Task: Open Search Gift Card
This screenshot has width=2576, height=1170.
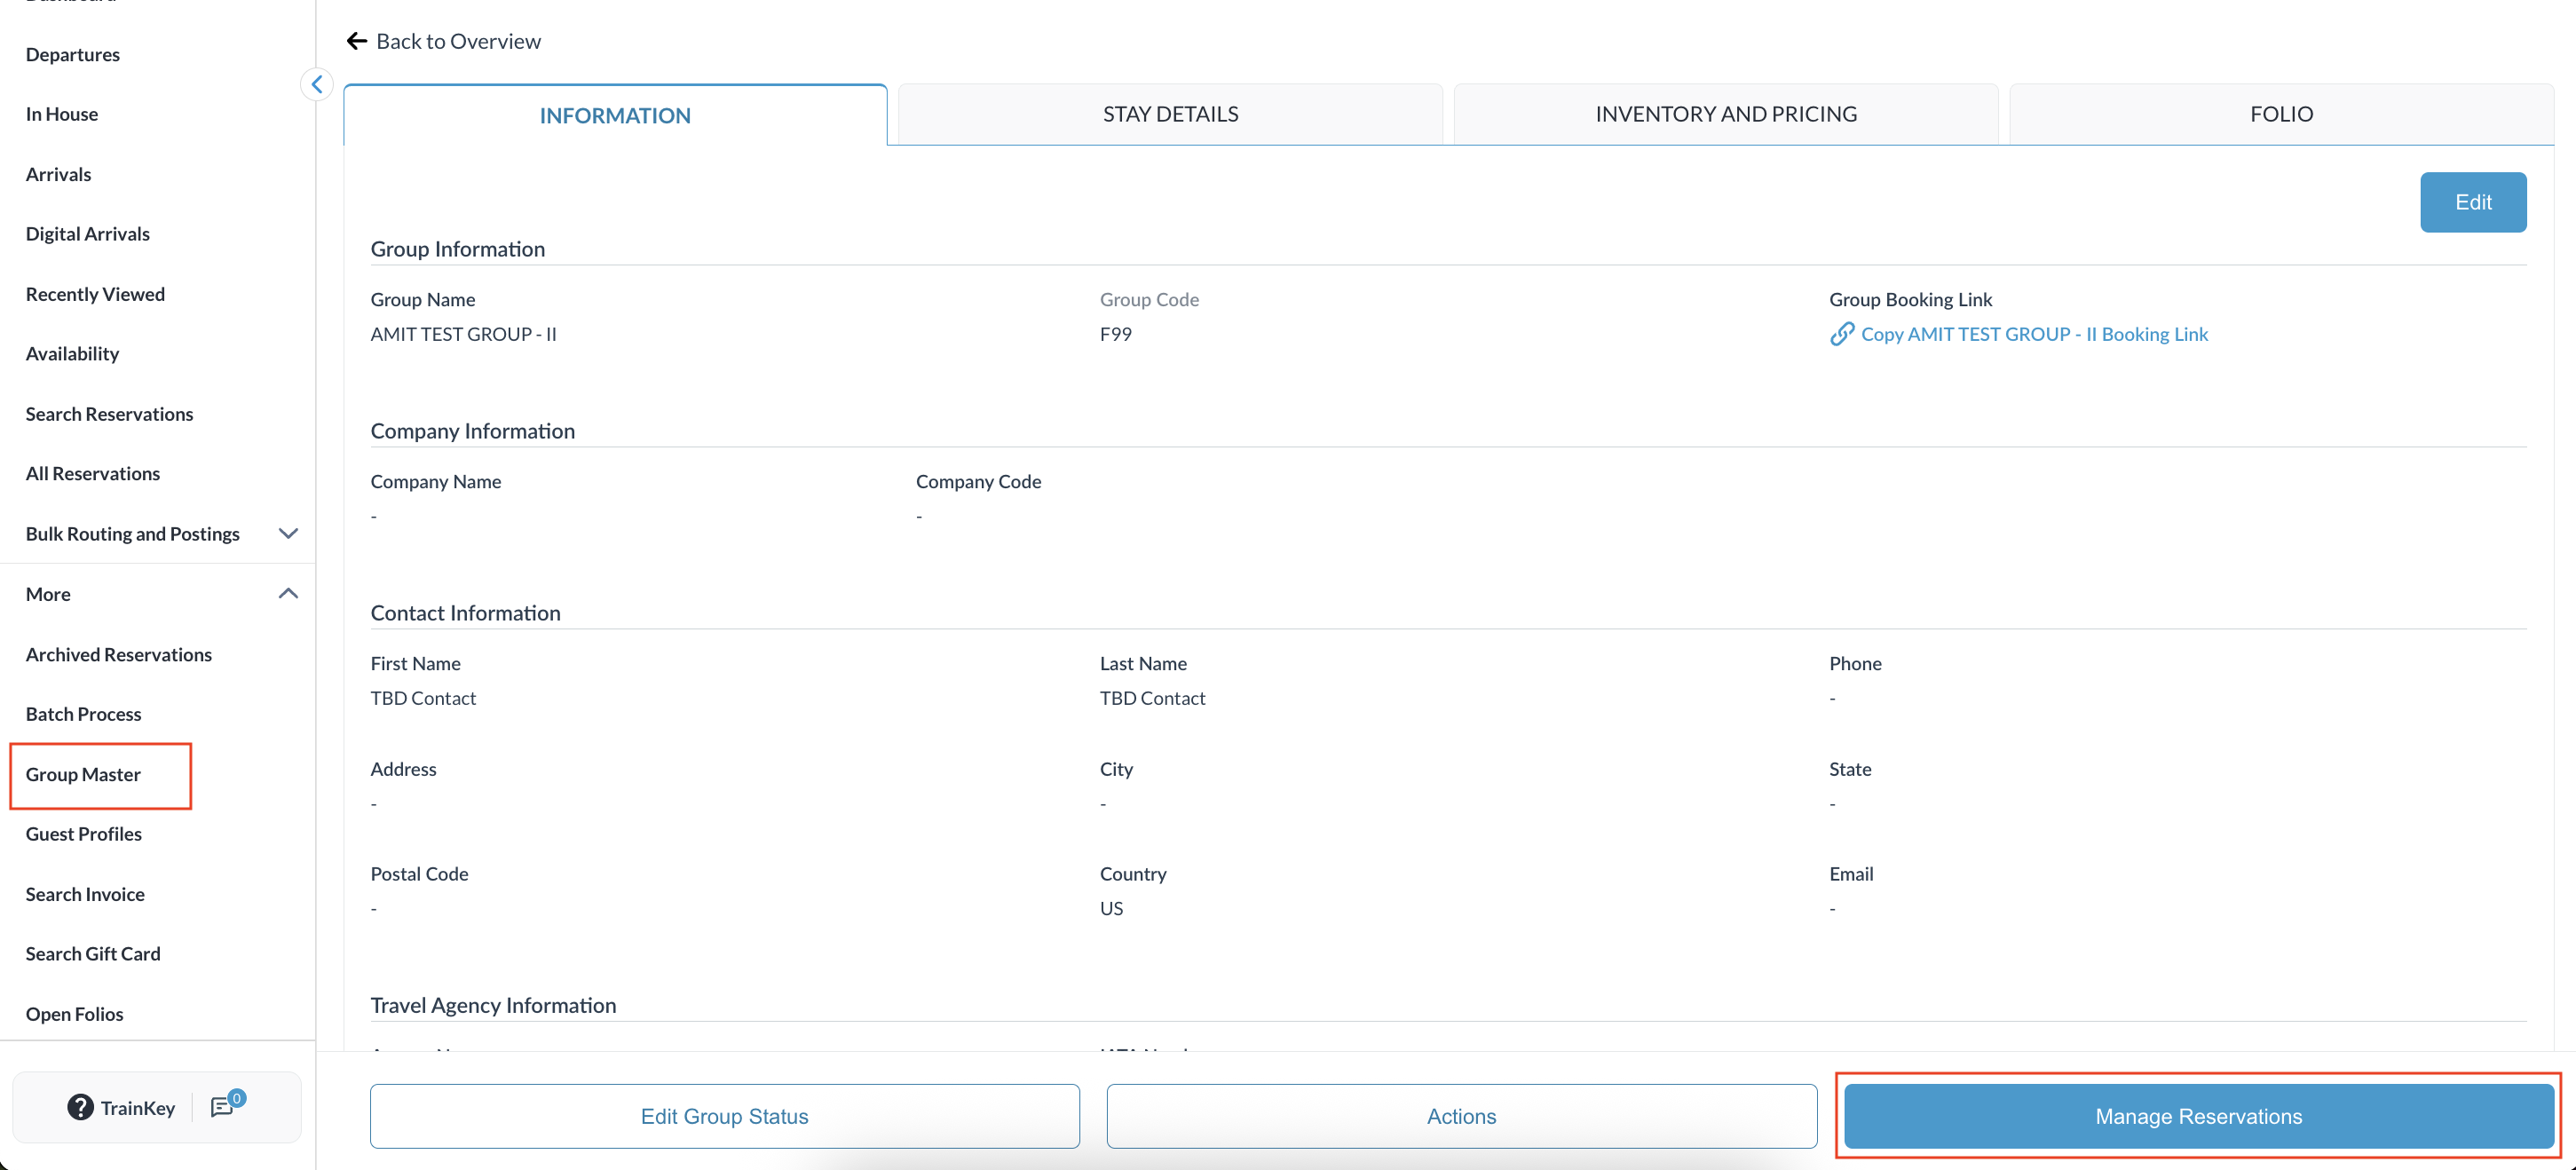Action: (x=93, y=954)
